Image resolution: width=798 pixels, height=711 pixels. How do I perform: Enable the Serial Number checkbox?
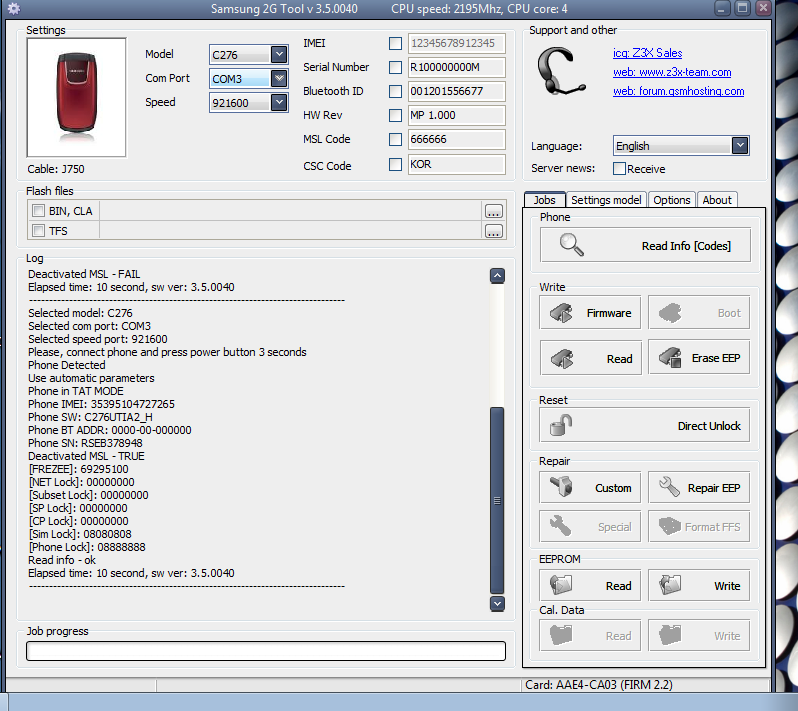click(x=395, y=67)
